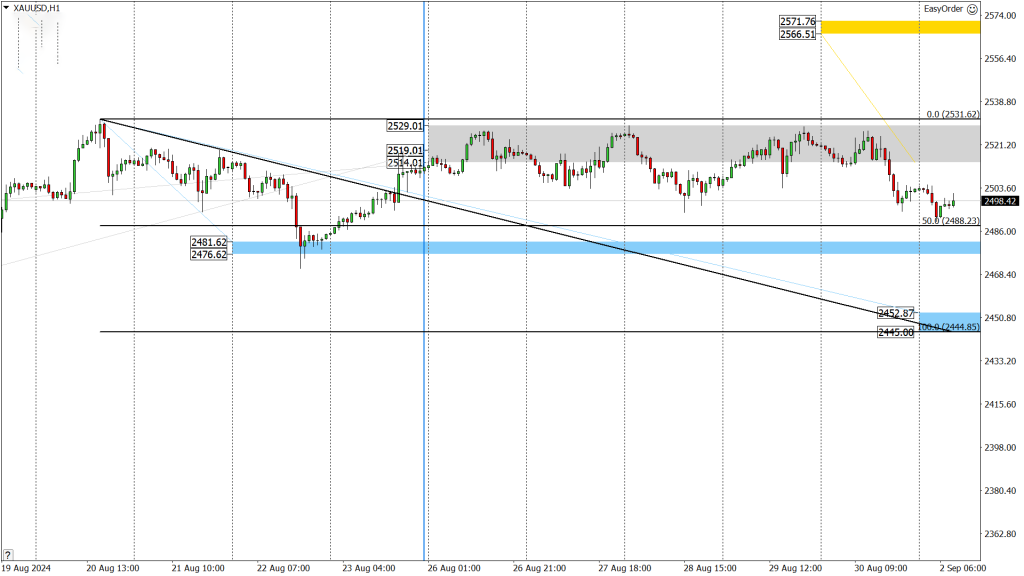Select the Fibonacci 50.0 (2488.23) level label
The width and height of the screenshot is (1024, 576).
pyautogui.click(x=950, y=221)
